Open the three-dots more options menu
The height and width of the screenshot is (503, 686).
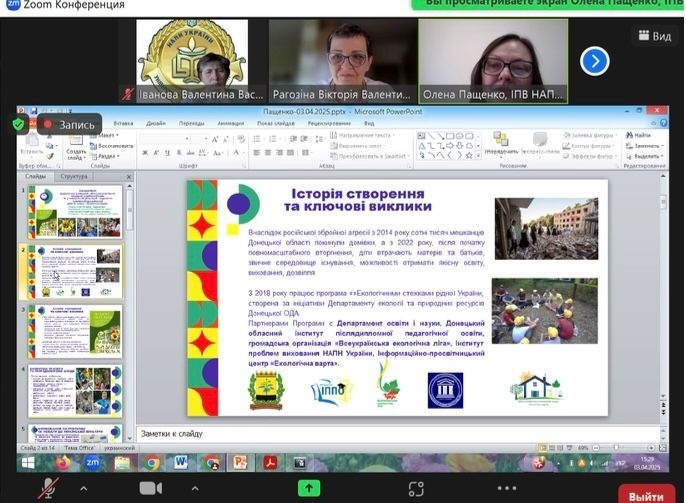(x=505, y=487)
